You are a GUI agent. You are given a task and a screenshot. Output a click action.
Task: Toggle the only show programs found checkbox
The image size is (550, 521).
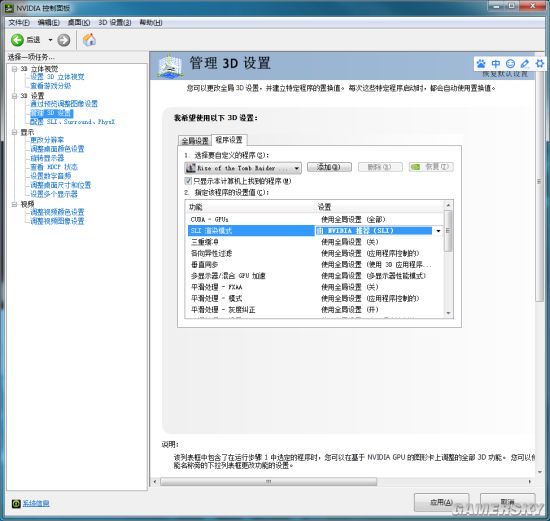click(188, 181)
